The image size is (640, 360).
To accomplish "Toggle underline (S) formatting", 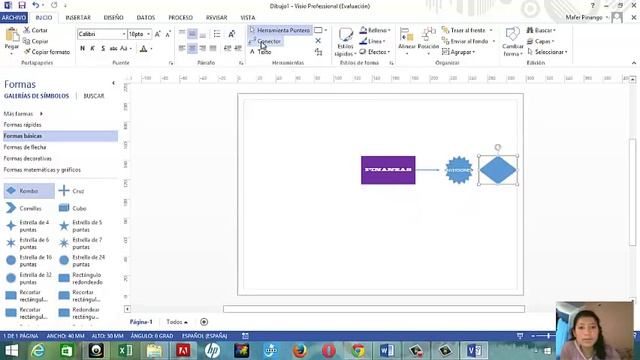I will pyautogui.click(x=103, y=49).
